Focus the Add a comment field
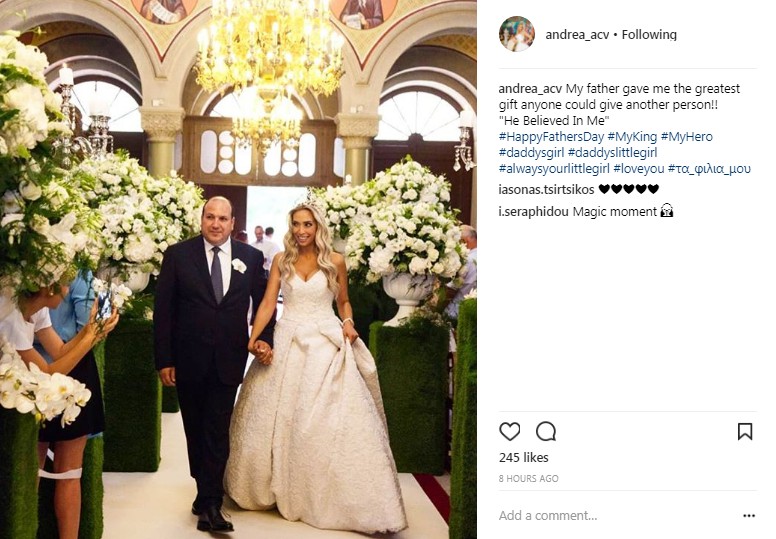 click(x=619, y=516)
